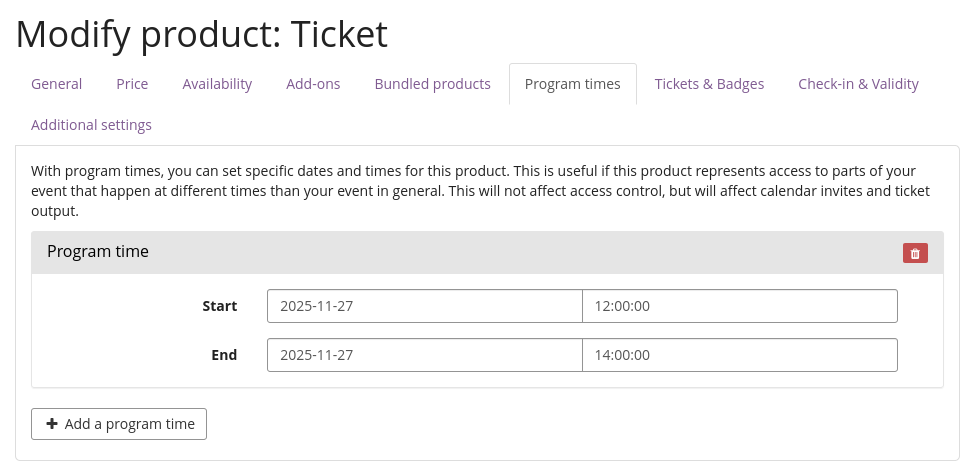
Task: Click the Start time field showing 12:00:00
Action: [x=739, y=306]
